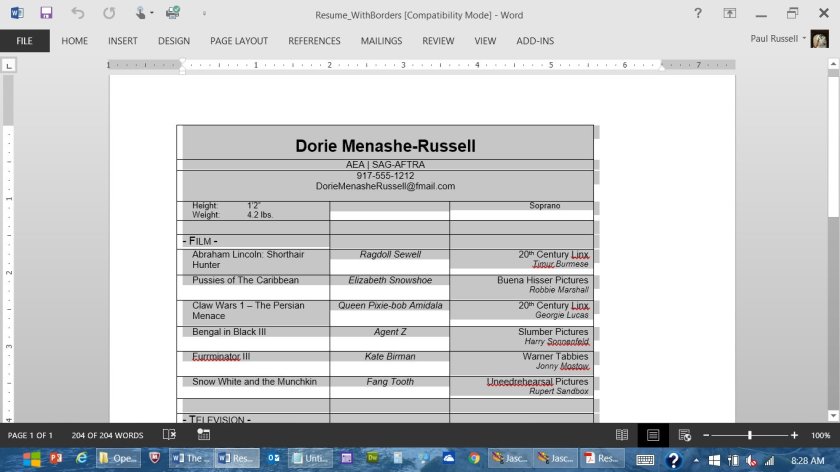Open Dreamweaver from the taskbar

coord(372,458)
